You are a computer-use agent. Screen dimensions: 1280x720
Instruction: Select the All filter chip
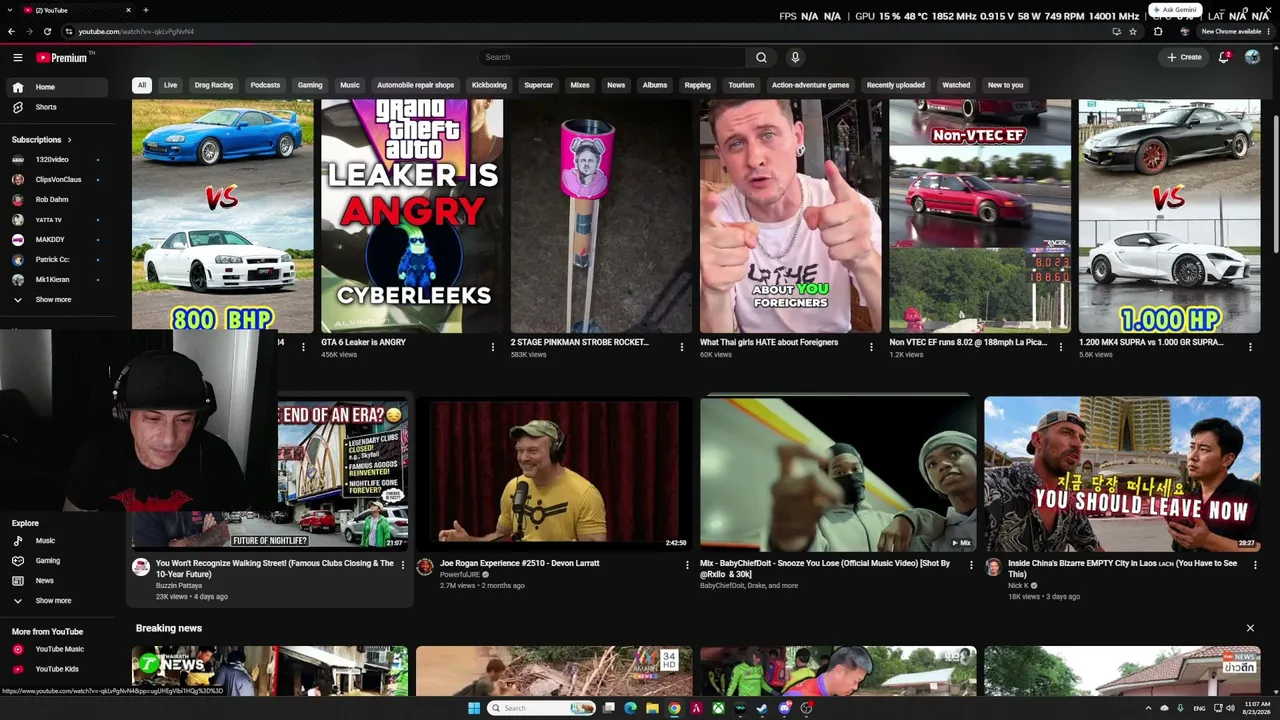click(x=142, y=85)
